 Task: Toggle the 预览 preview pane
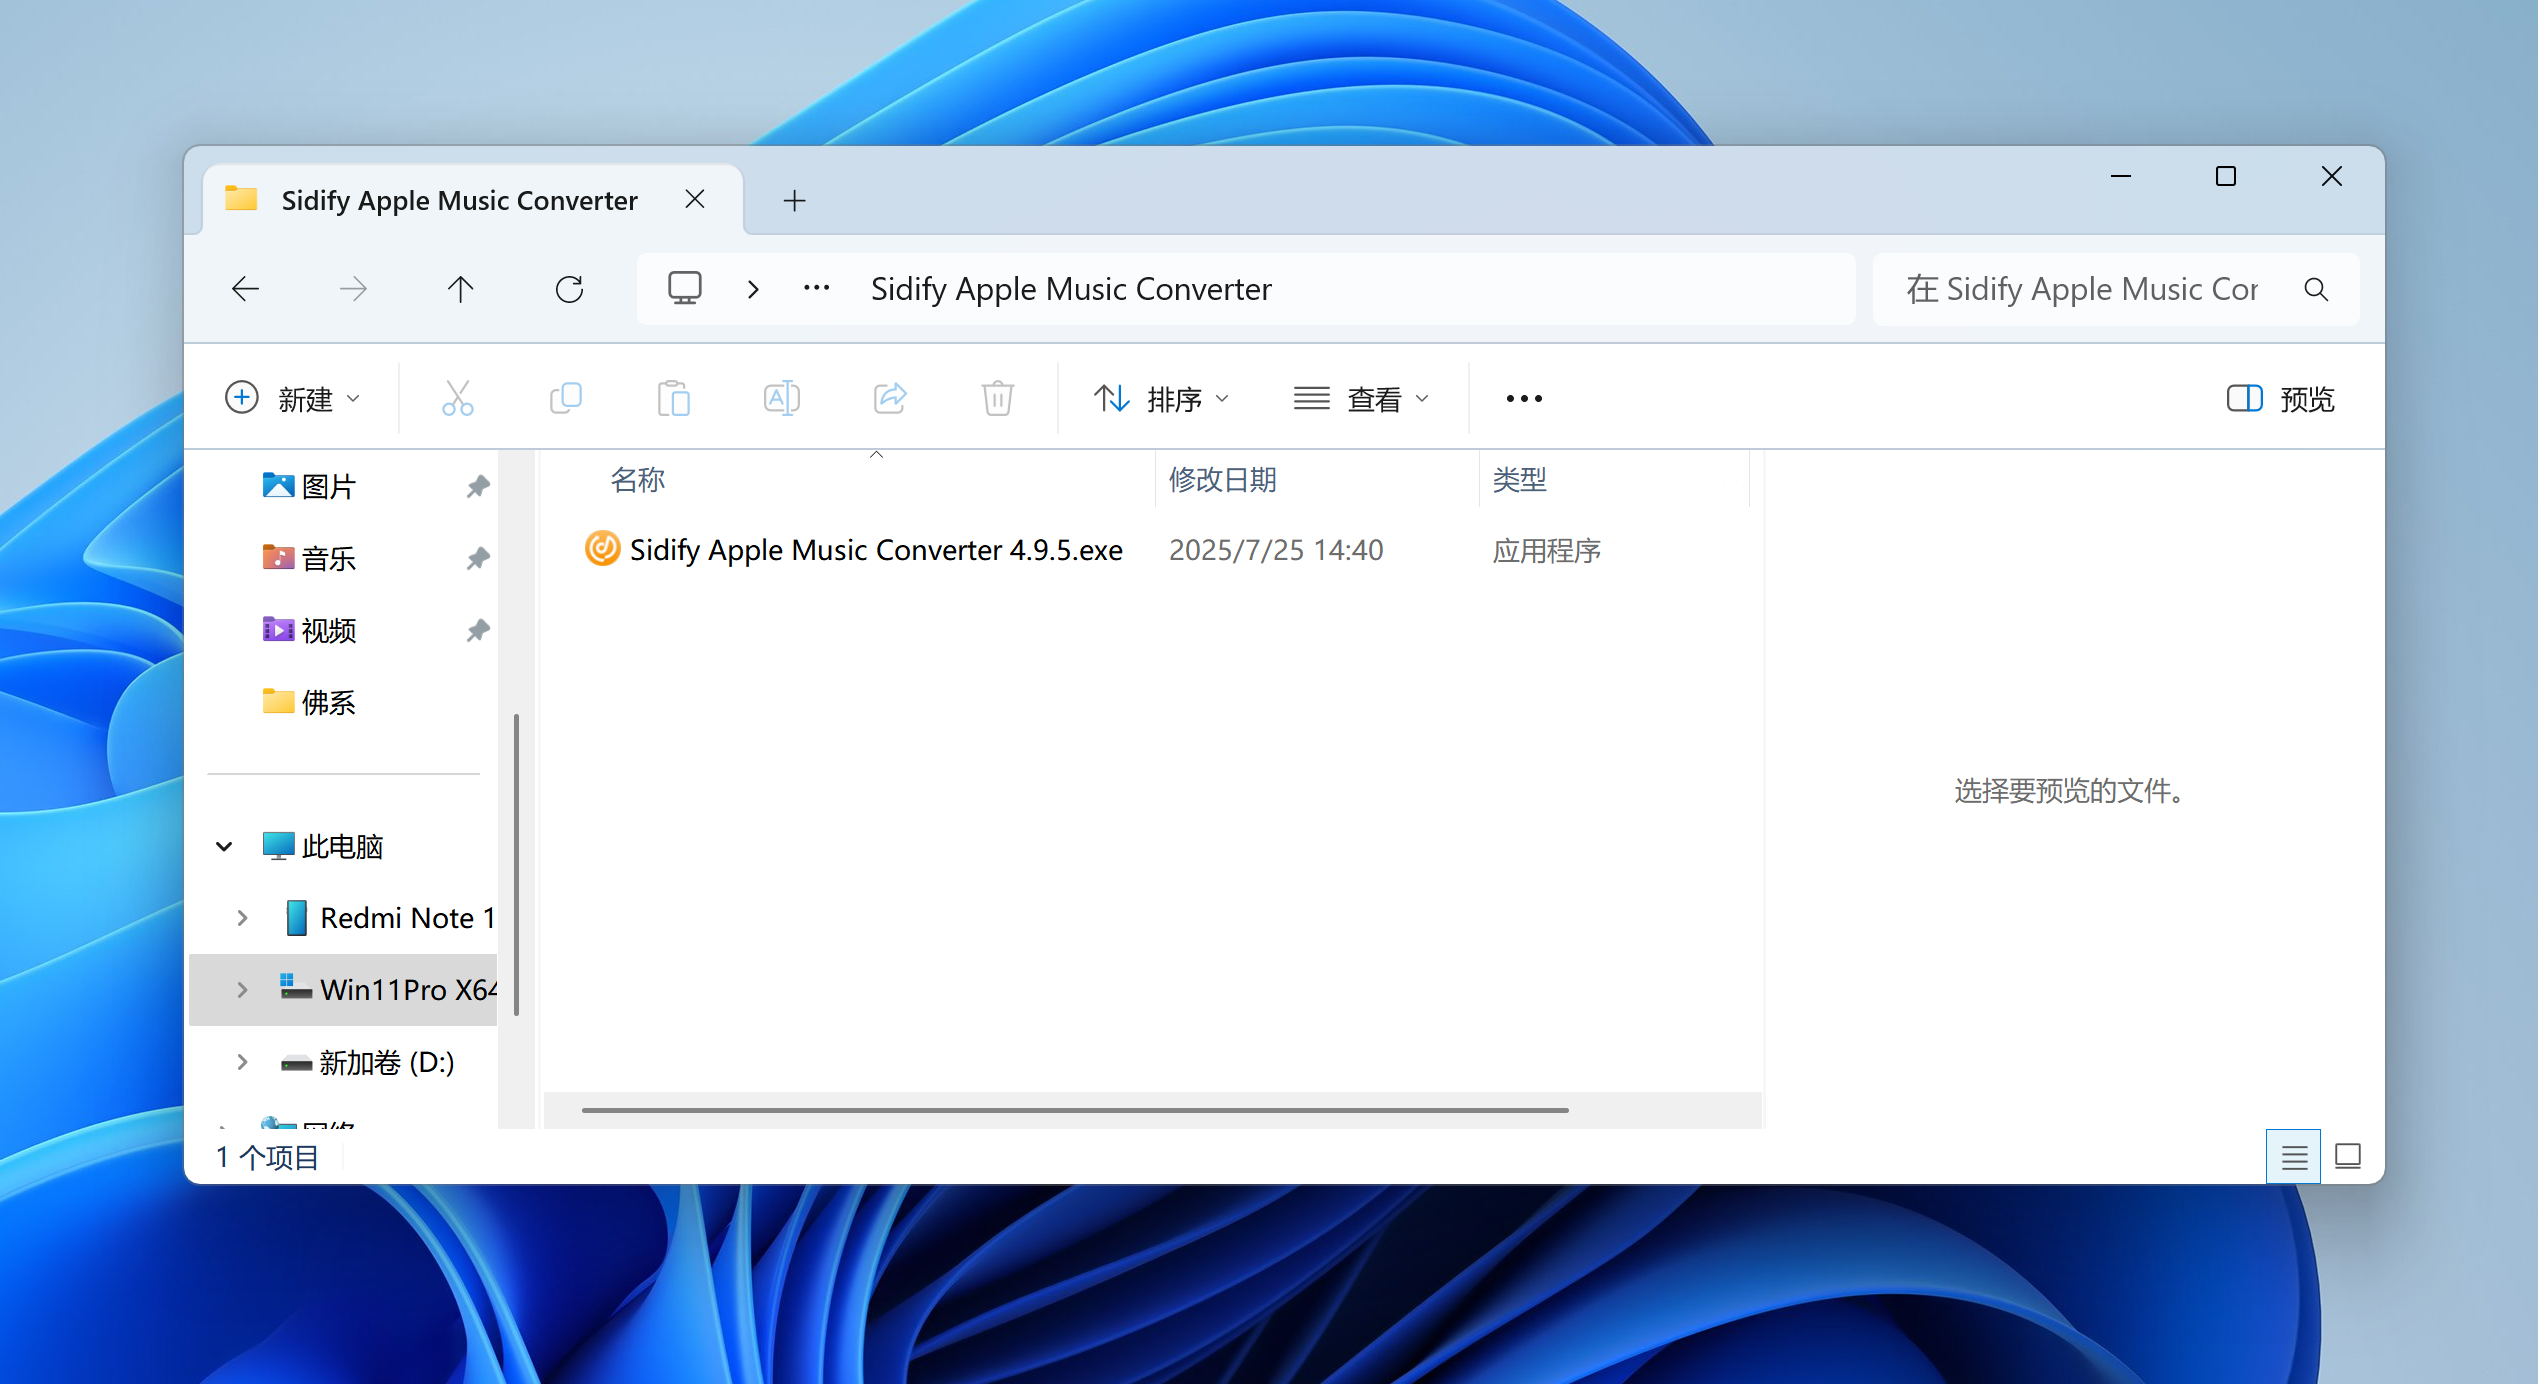[2280, 398]
